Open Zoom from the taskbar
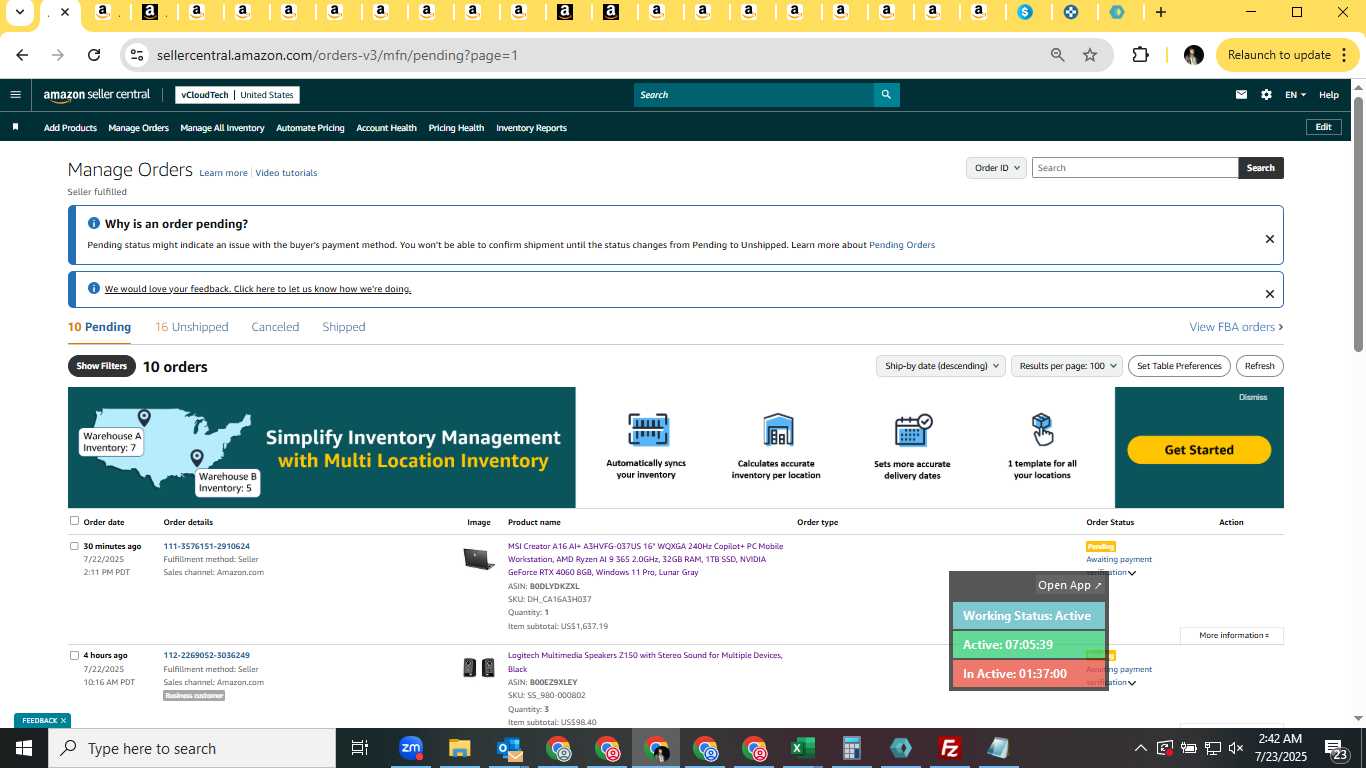The height and width of the screenshot is (768, 1366). point(410,748)
